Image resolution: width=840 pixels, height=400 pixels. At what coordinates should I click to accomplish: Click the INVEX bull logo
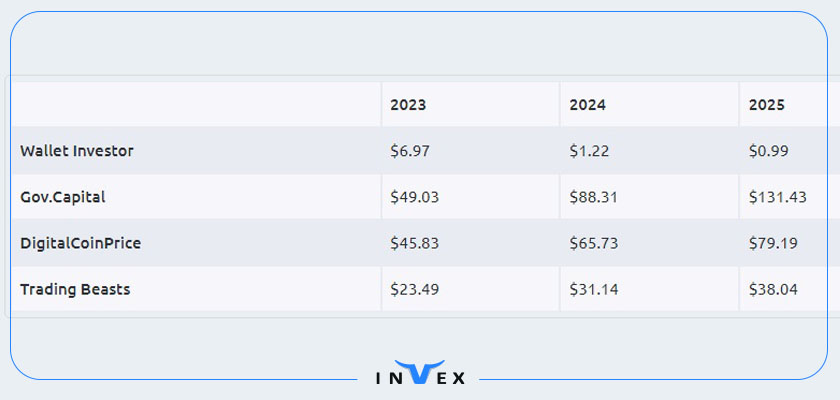tap(420, 372)
